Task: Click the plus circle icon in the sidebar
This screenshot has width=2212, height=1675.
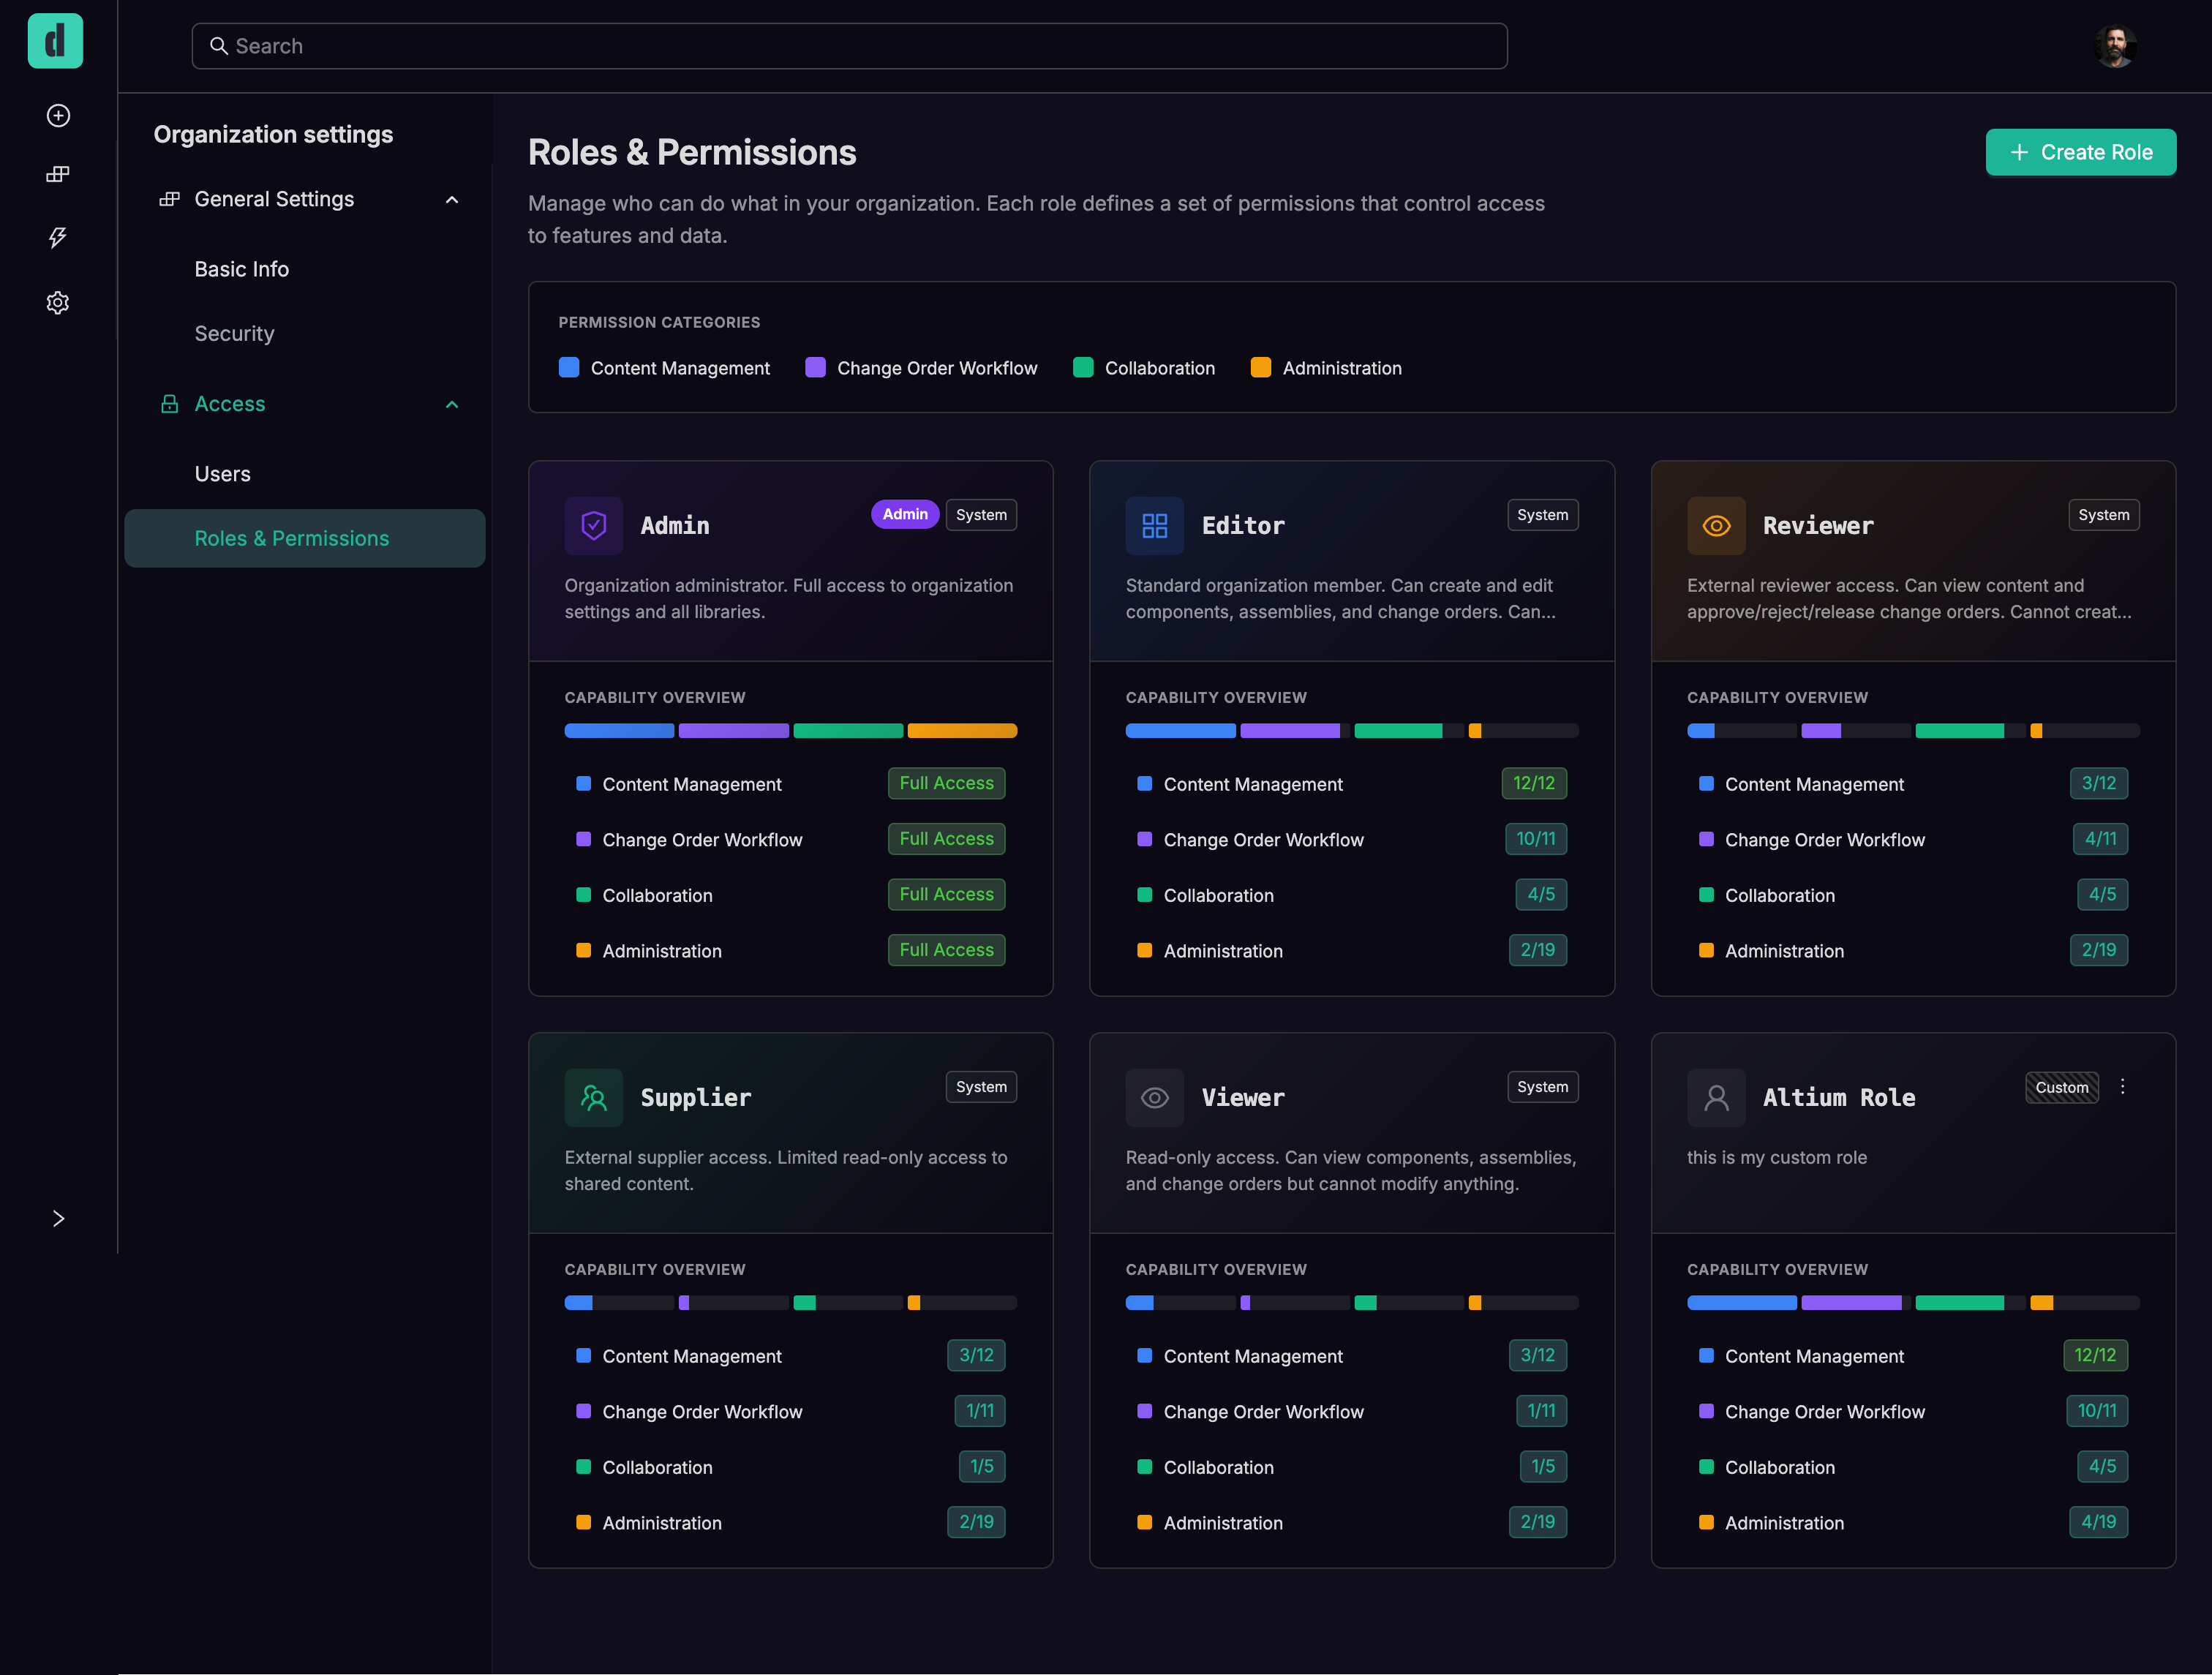Action: click(58, 116)
